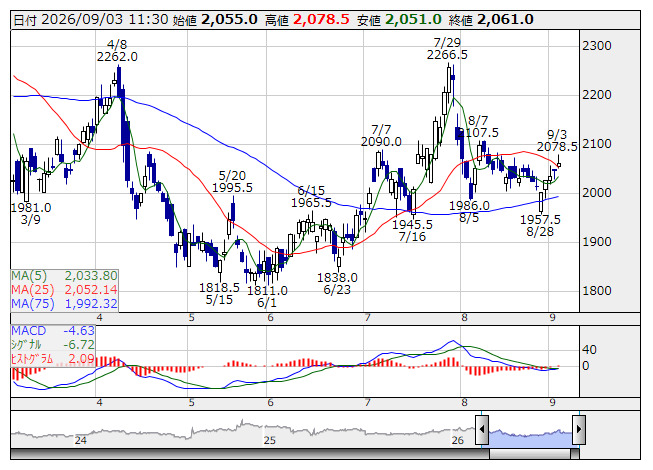Click year 25 in the navigator timeline
Viewport: 653px width, 470px height.
click(269, 440)
